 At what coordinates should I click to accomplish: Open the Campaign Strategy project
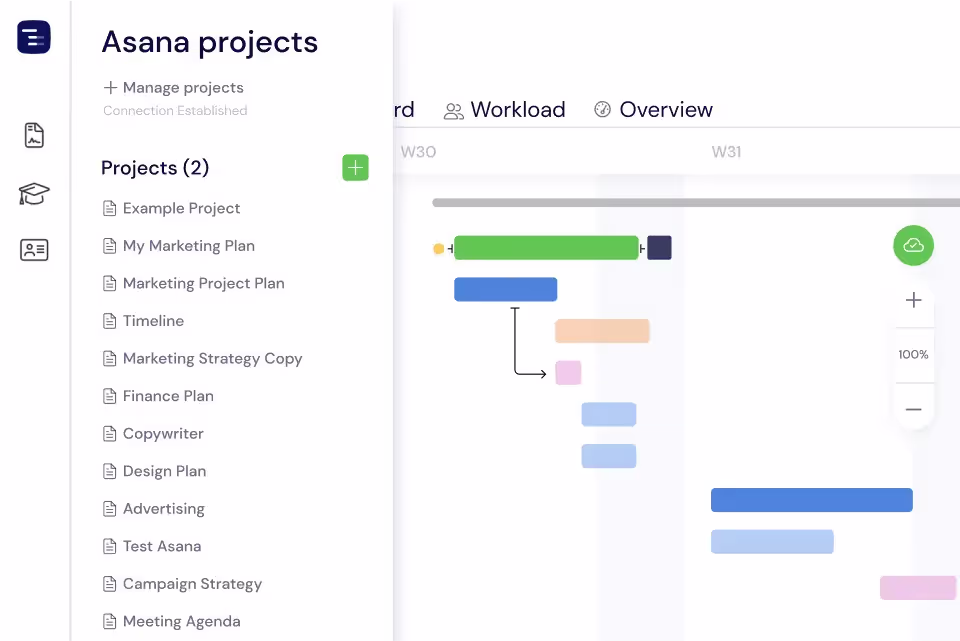point(192,584)
